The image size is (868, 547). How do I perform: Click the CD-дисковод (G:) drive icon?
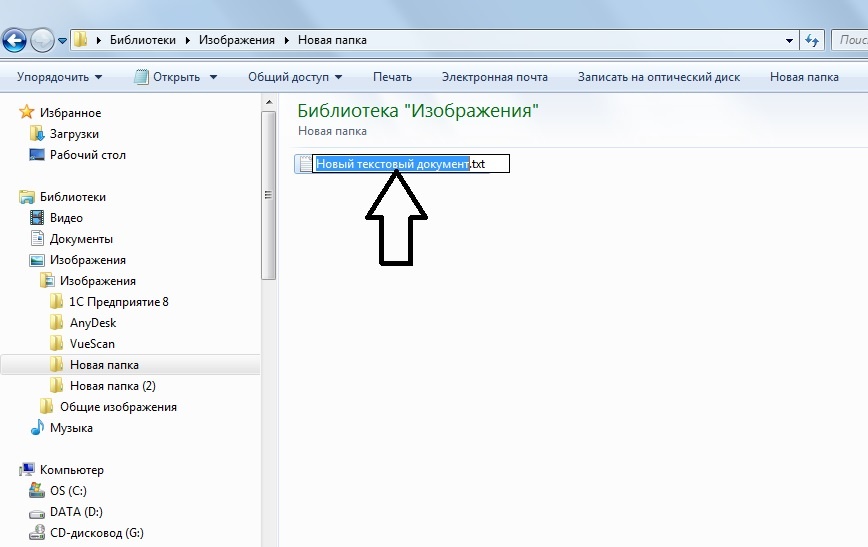(37, 532)
